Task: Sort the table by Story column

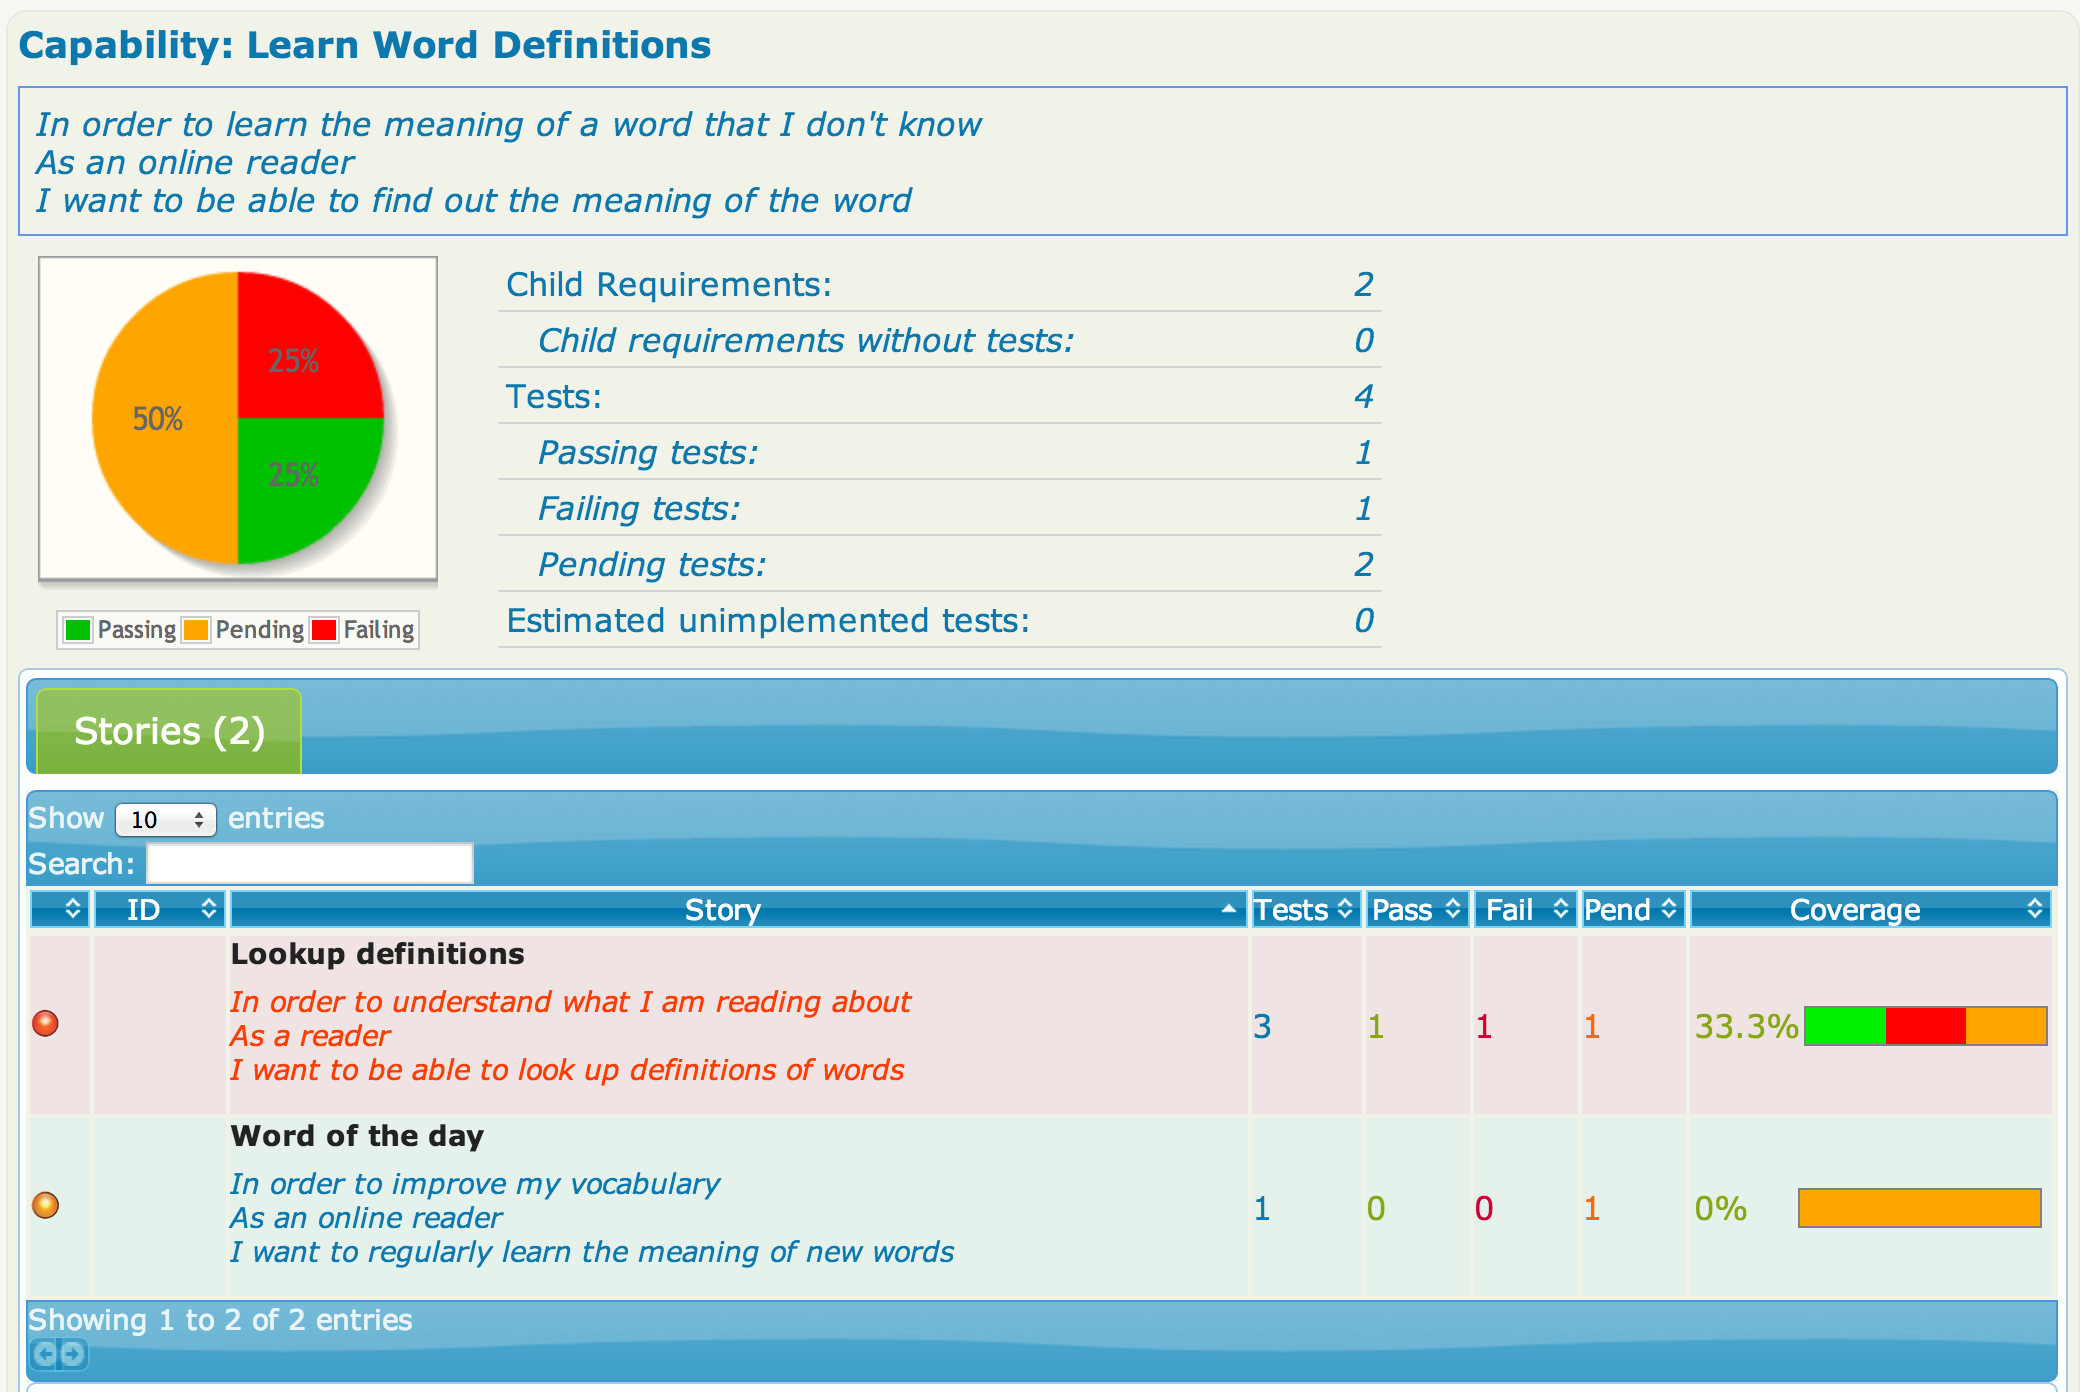Action: click(738, 909)
